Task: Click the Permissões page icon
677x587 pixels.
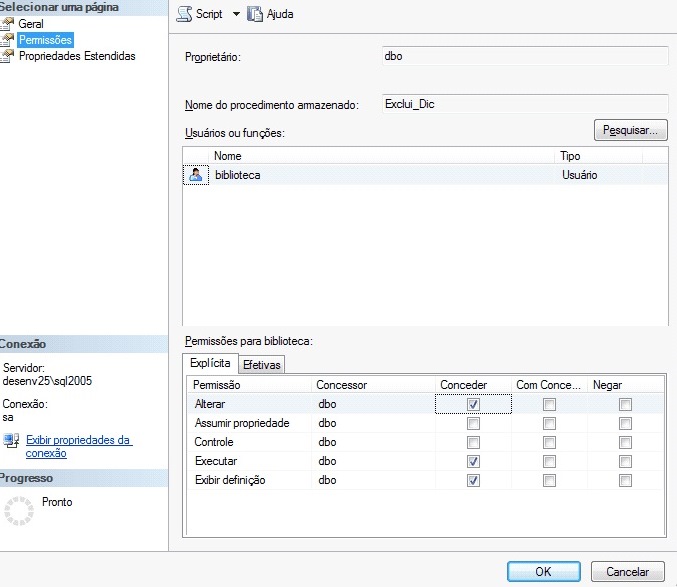Action: click(x=7, y=40)
